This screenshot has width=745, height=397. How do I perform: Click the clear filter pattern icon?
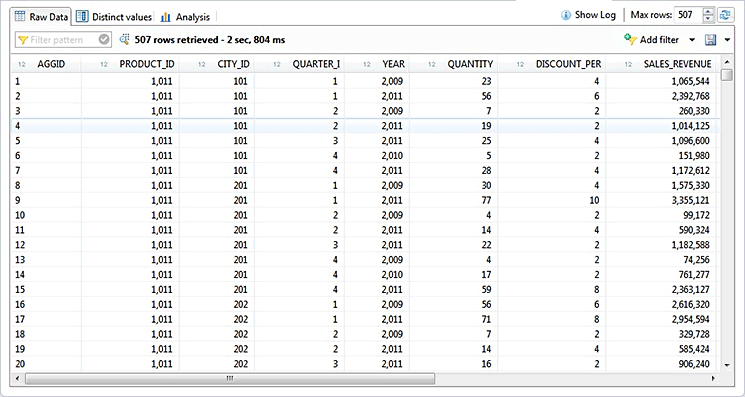click(104, 40)
